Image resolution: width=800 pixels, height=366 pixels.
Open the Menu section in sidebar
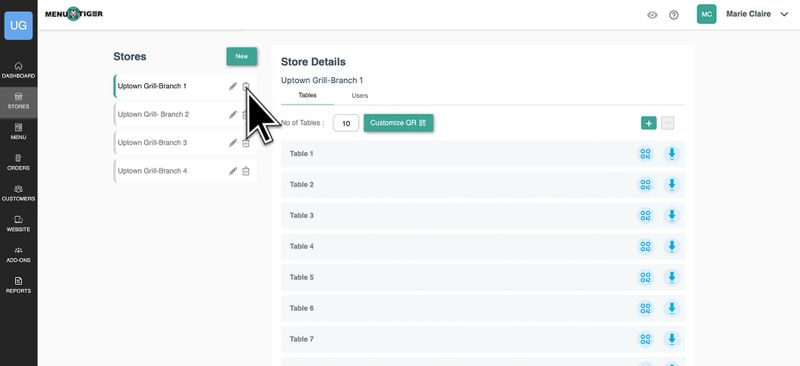pyautogui.click(x=18, y=131)
